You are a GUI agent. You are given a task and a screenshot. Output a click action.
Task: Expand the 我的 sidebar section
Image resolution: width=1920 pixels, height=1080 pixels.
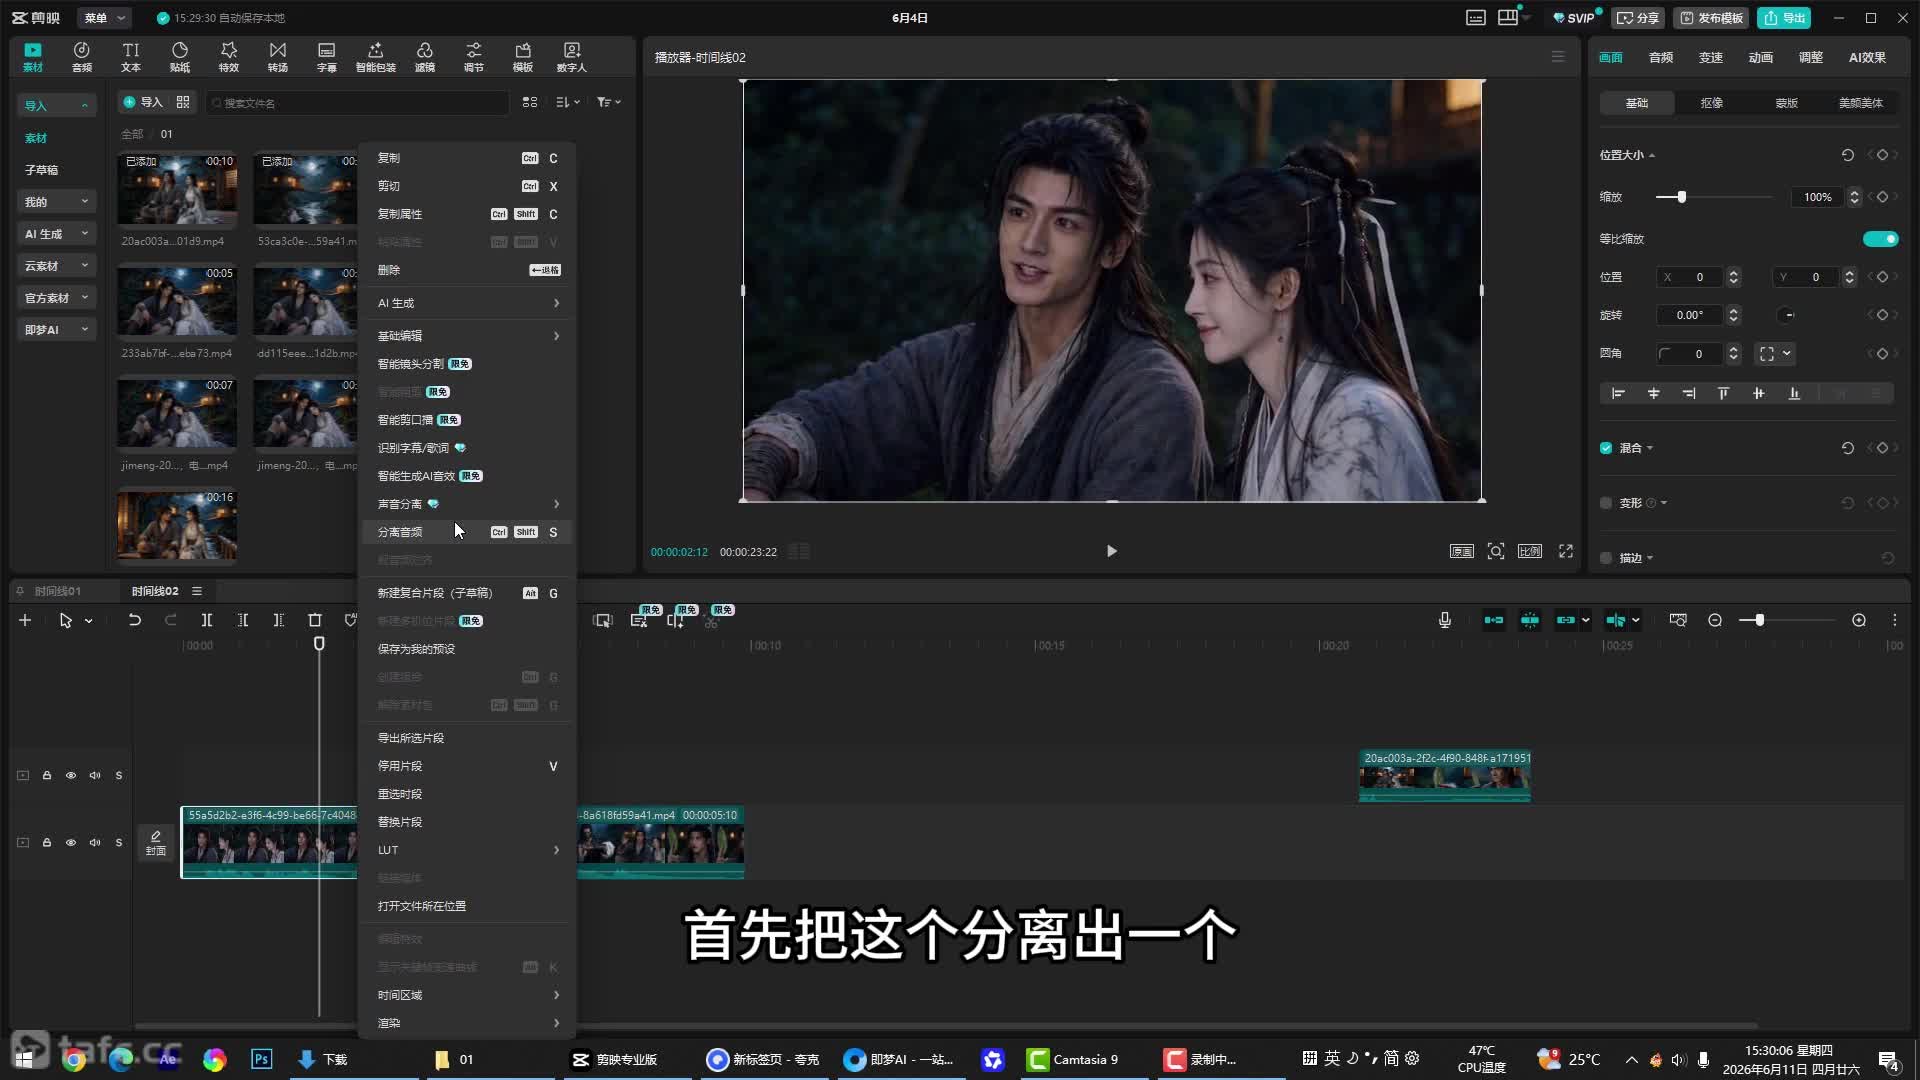click(x=58, y=202)
